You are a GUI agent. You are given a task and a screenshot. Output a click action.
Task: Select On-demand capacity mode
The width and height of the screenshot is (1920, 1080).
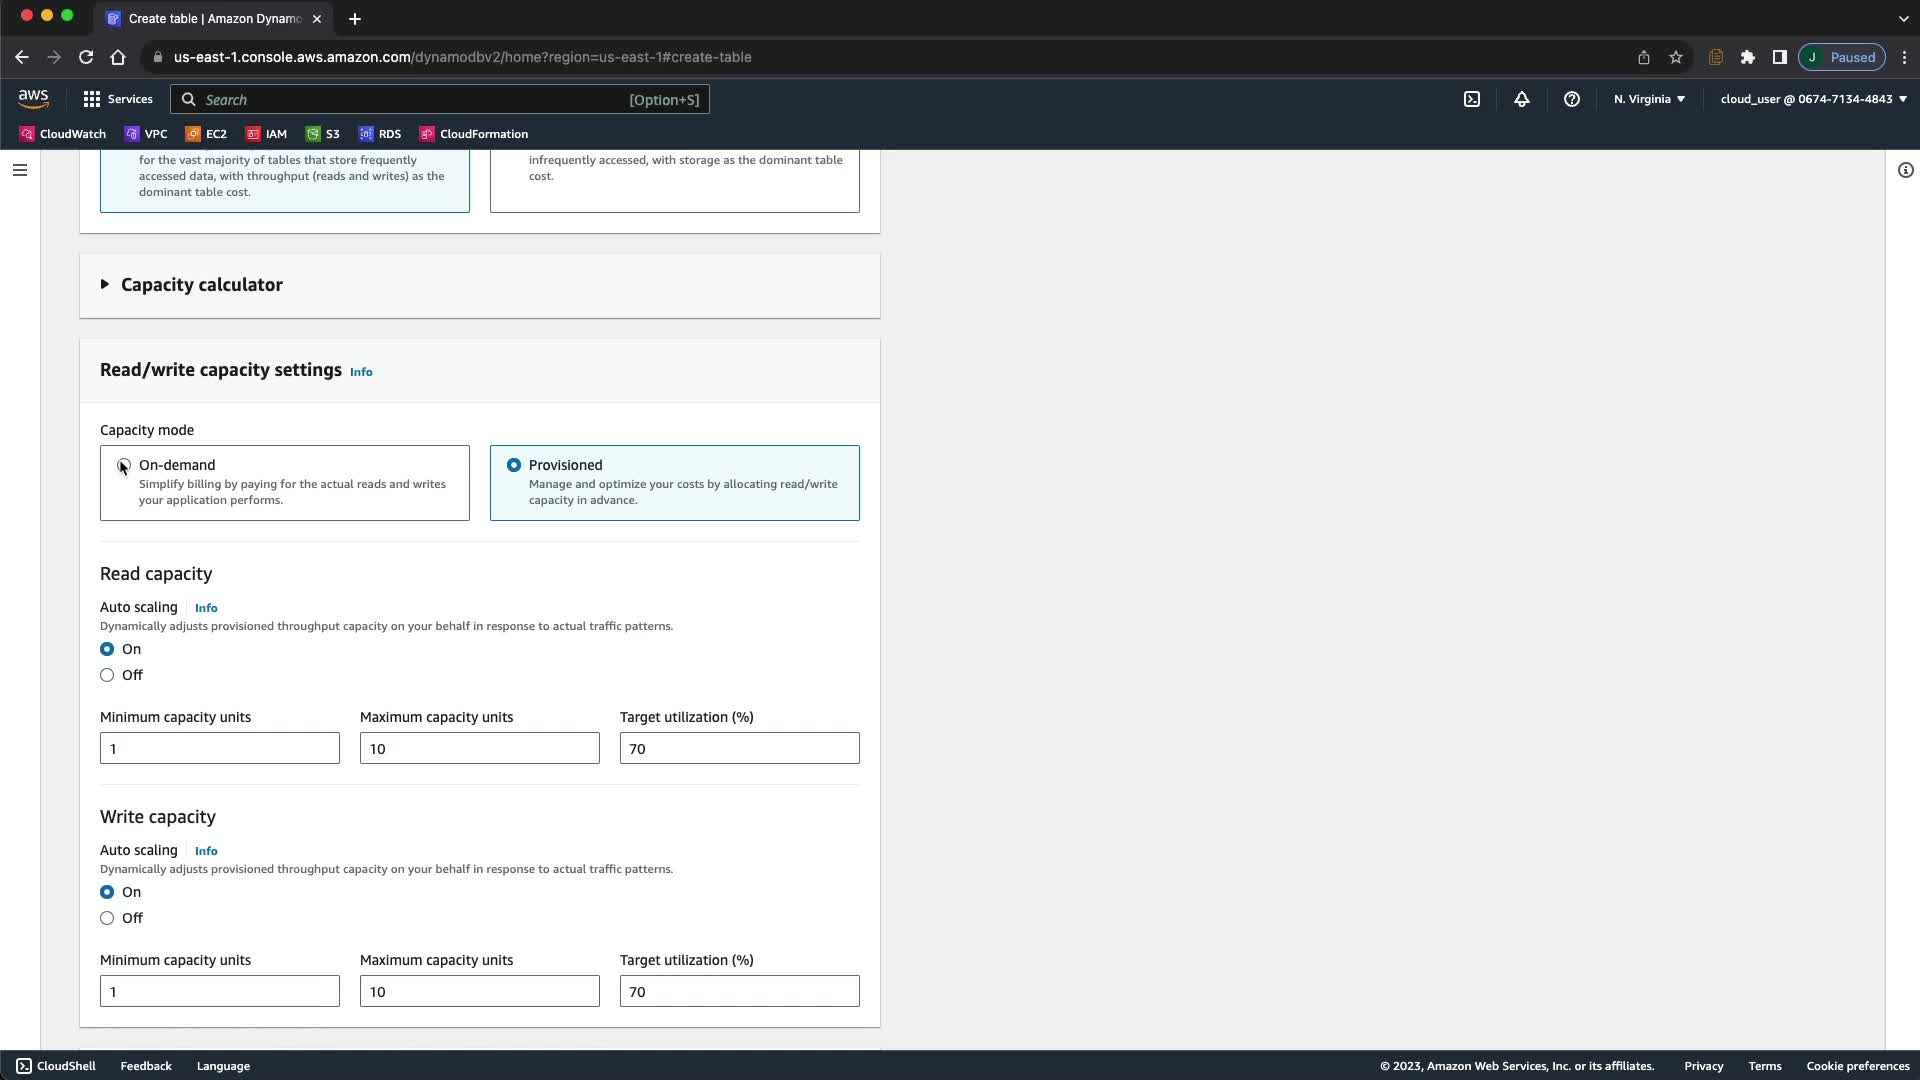[124, 465]
